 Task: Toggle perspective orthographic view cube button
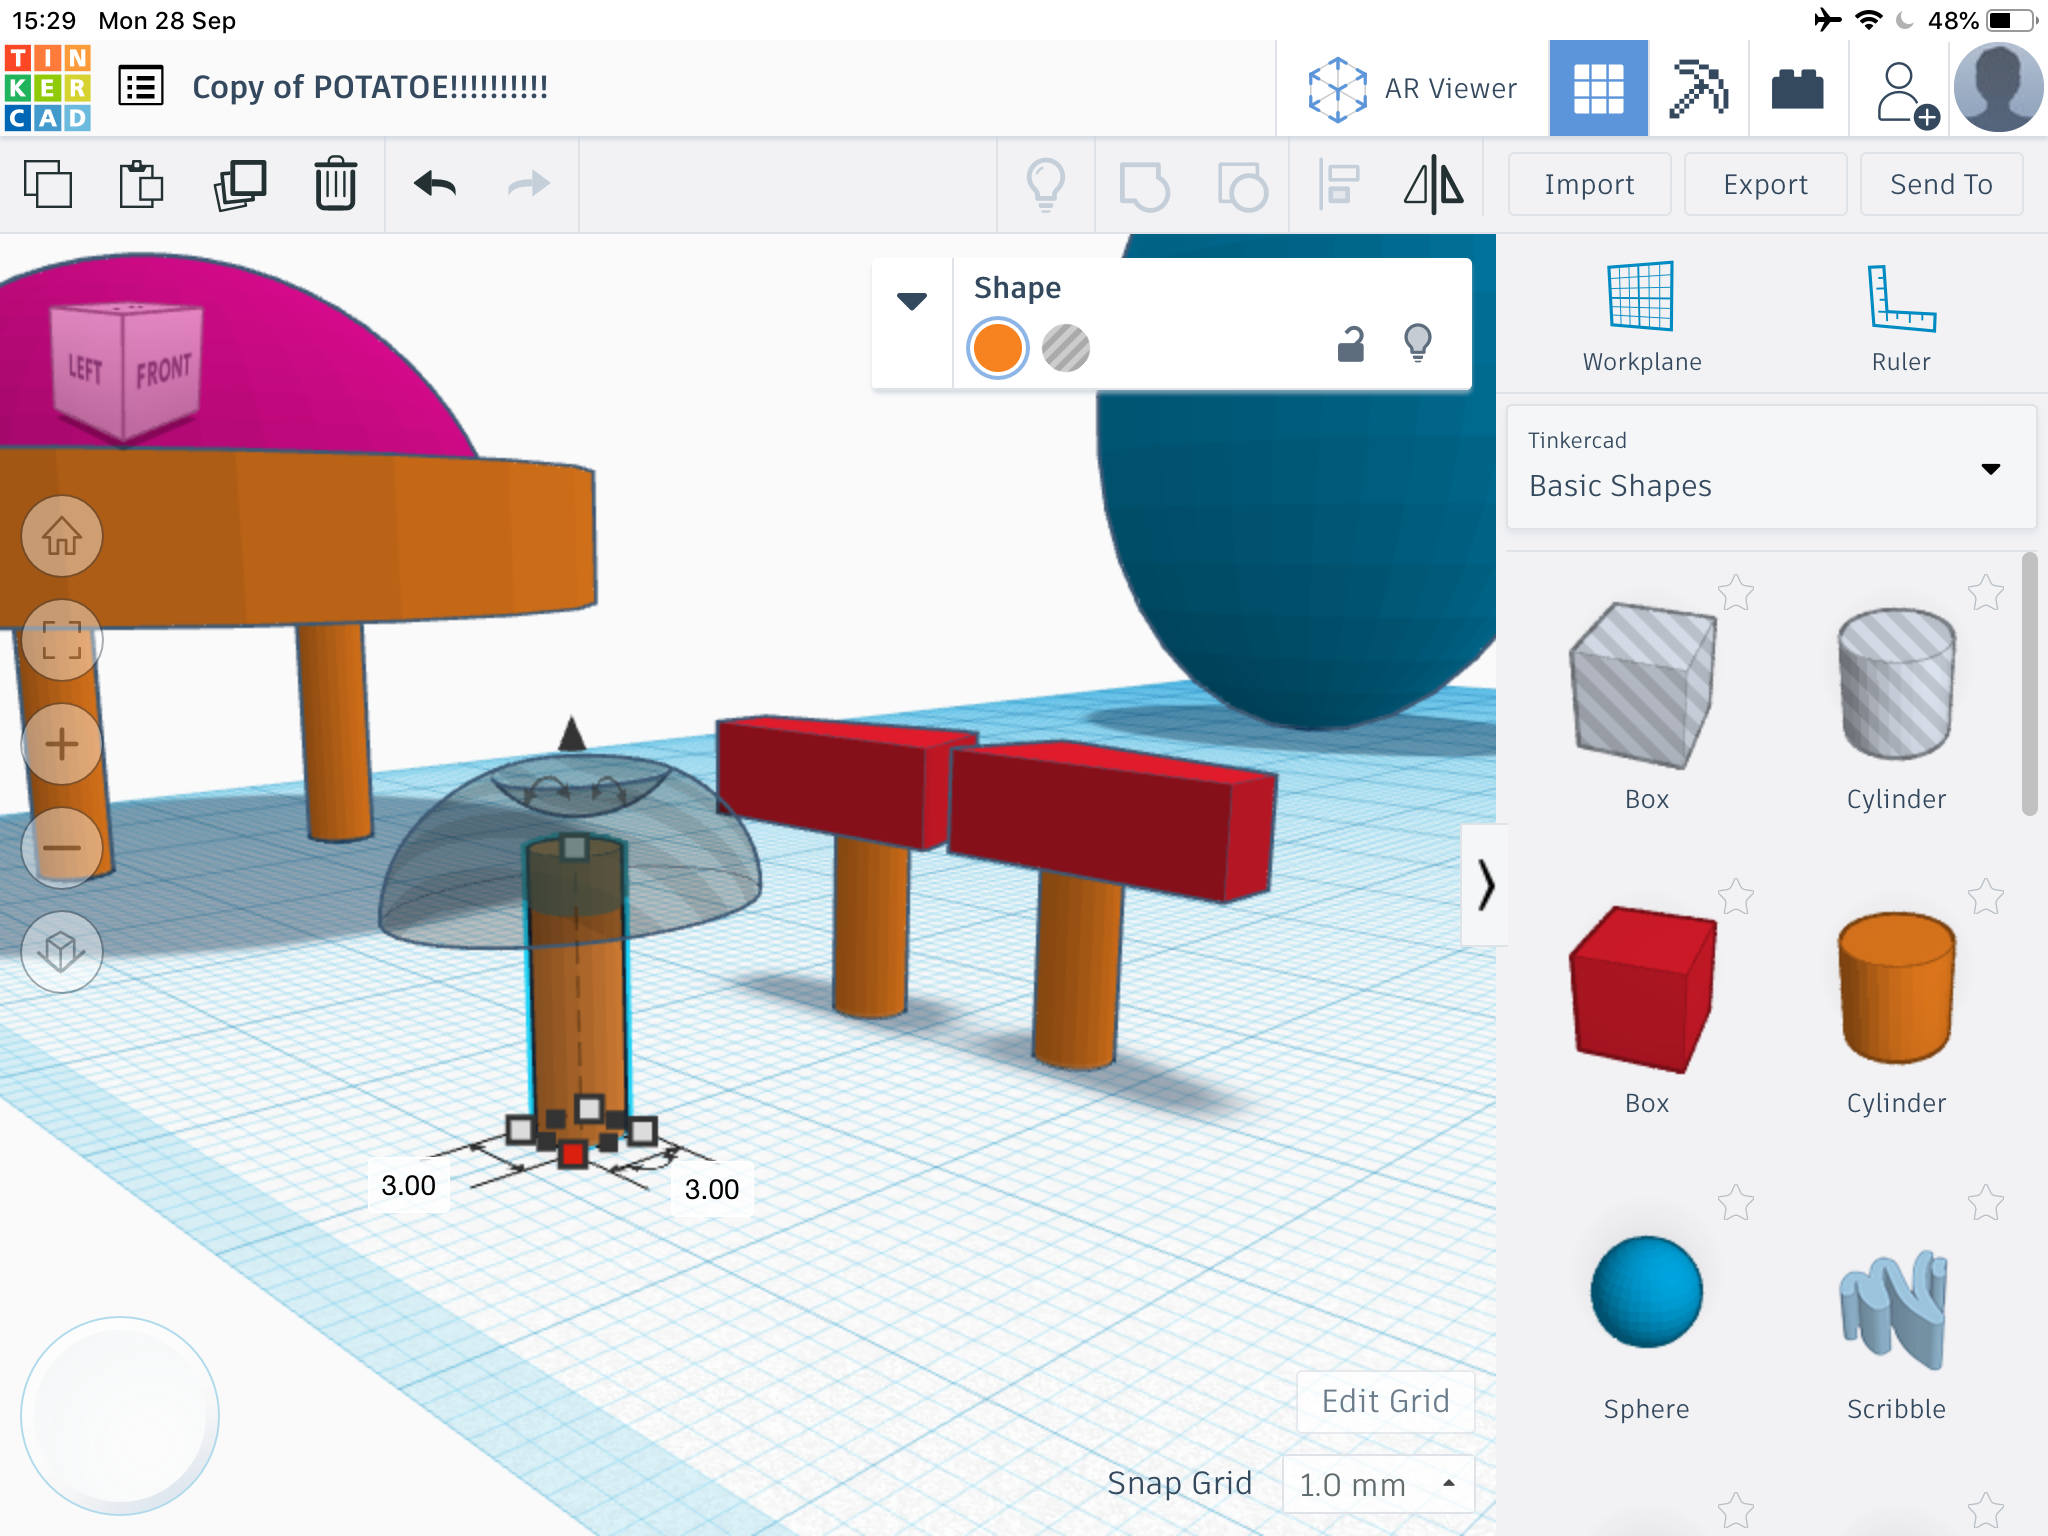(x=62, y=952)
